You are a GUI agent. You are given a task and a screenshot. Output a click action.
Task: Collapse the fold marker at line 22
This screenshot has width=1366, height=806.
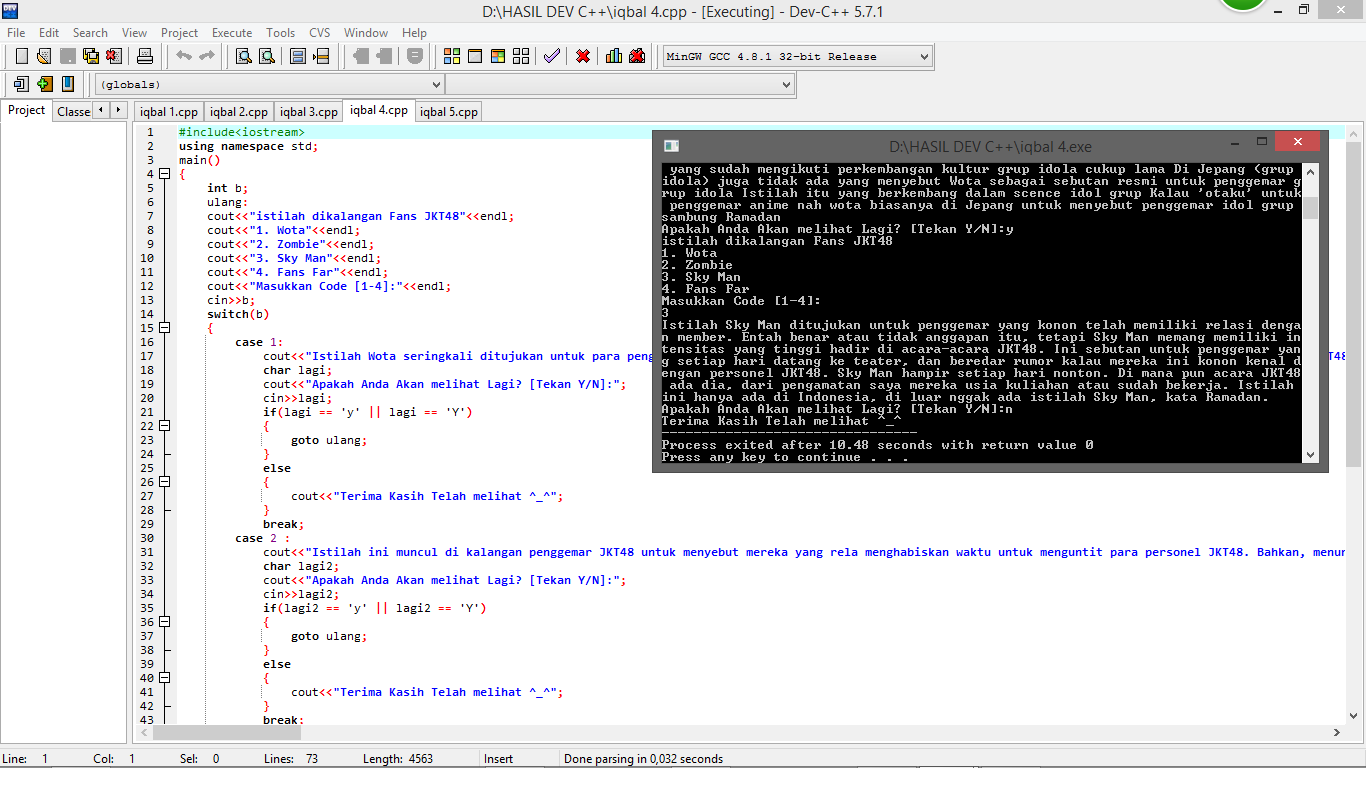[164, 426]
